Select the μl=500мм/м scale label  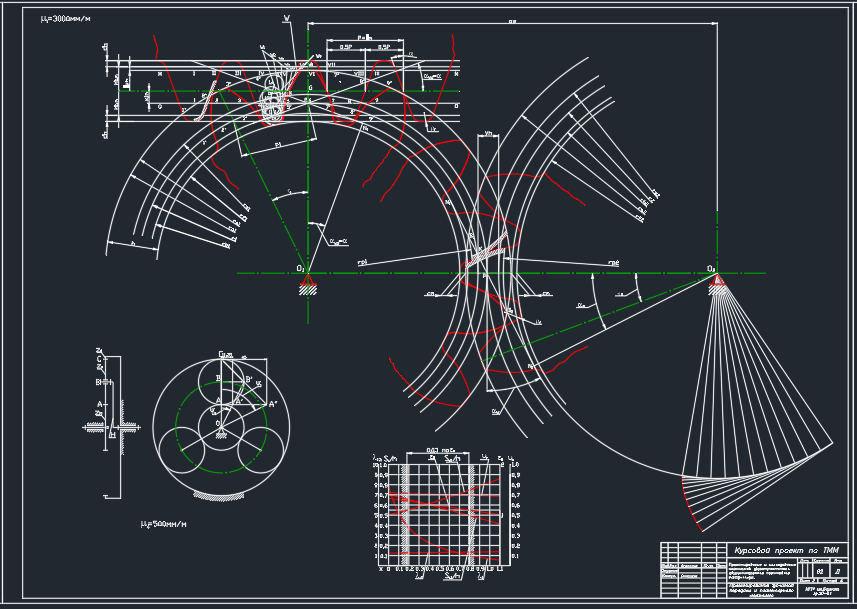click(x=163, y=523)
